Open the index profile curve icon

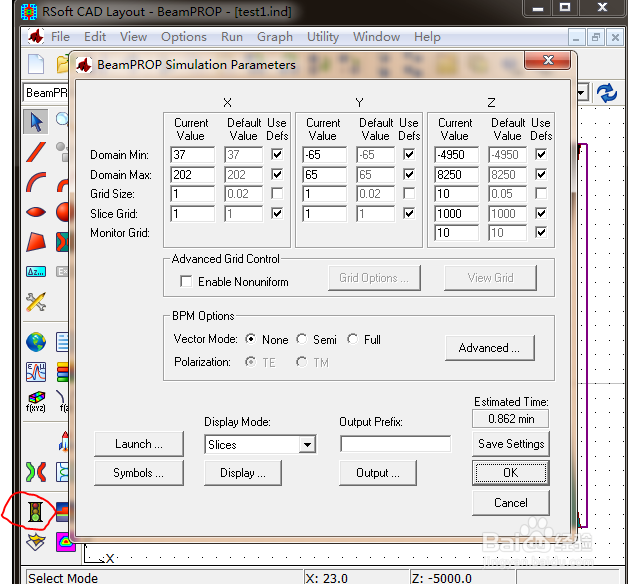(36, 372)
